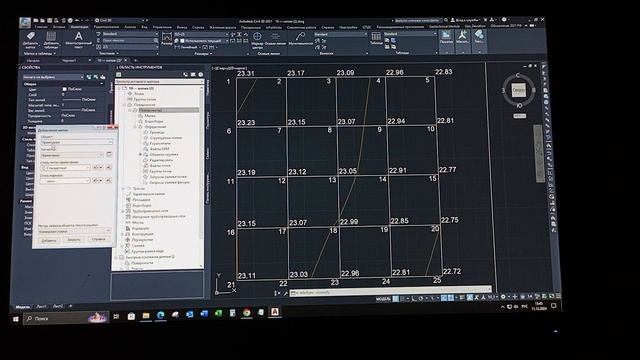Click the Undo arrow in quick access toolbar
640x360 pixels.
[76, 20]
